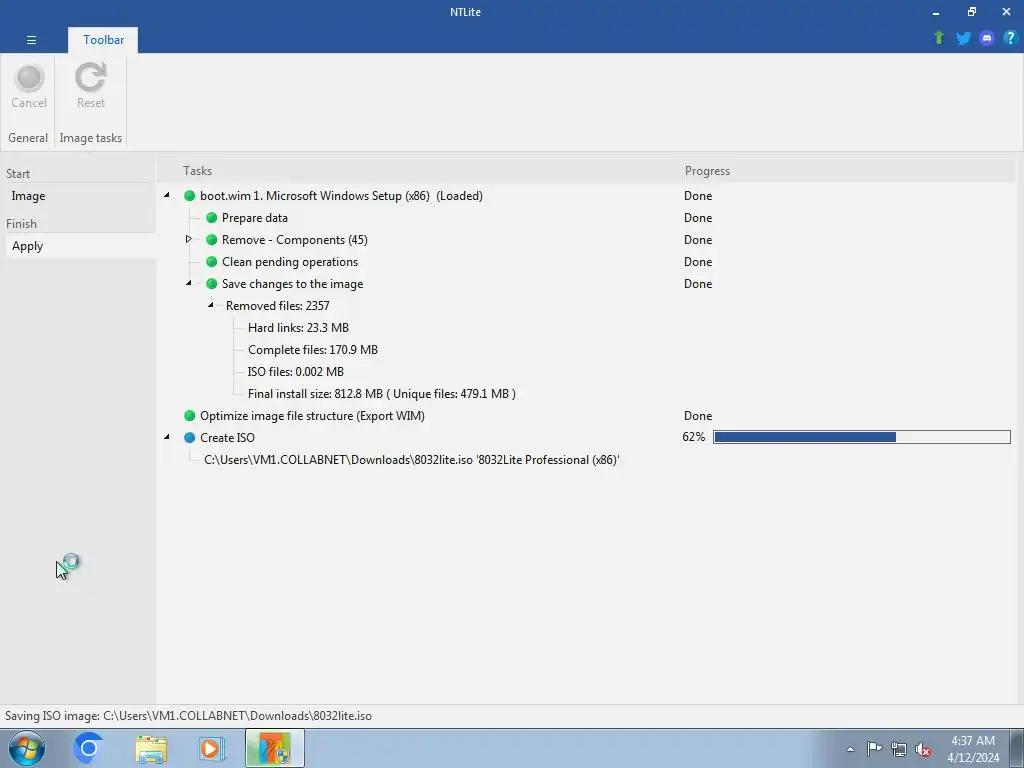The height and width of the screenshot is (768, 1024).
Task: Select the Clean pending operations row
Action: [x=290, y=262]
